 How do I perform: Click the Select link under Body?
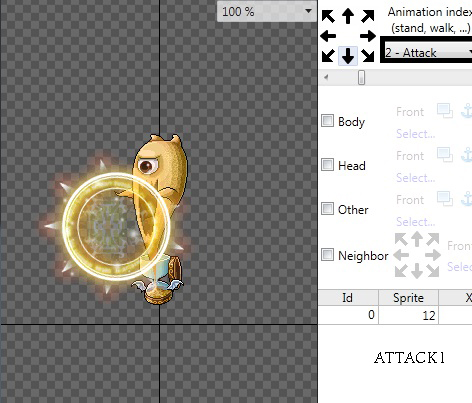coord(415,134)
